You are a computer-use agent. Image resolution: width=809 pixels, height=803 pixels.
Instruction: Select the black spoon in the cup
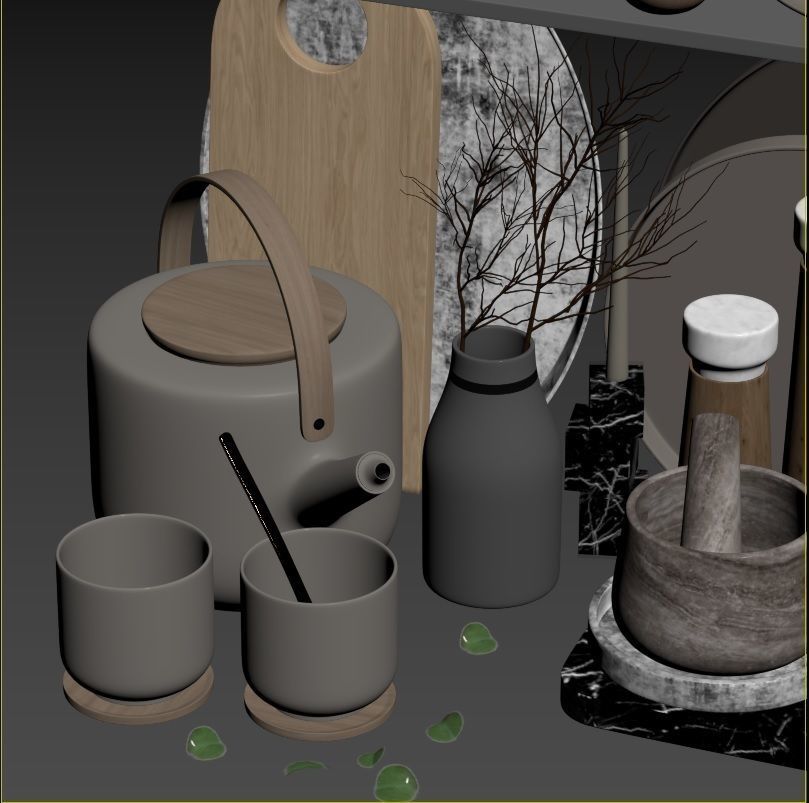coord(264,516)
